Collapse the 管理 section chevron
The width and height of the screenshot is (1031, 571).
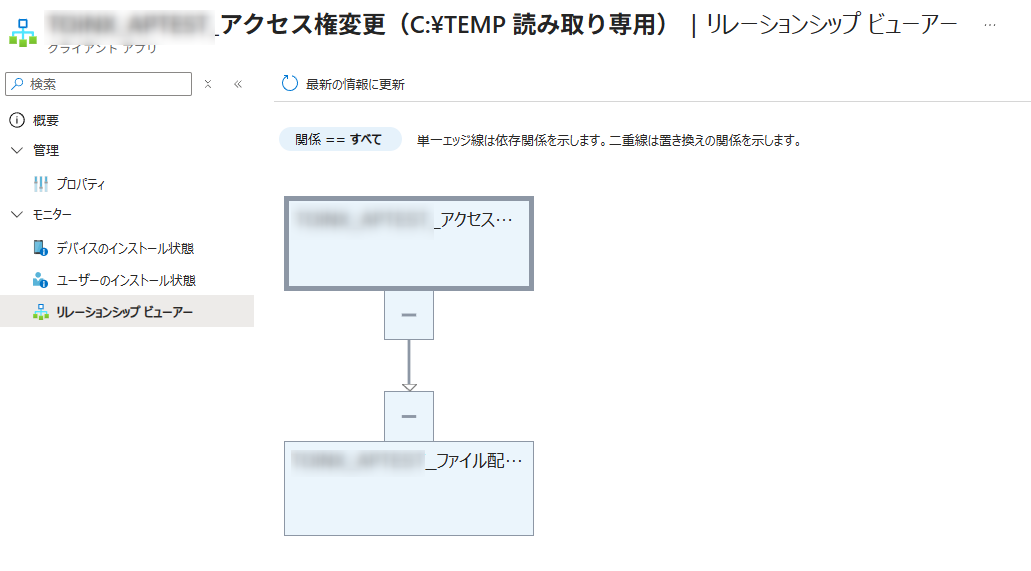(16, 151)
